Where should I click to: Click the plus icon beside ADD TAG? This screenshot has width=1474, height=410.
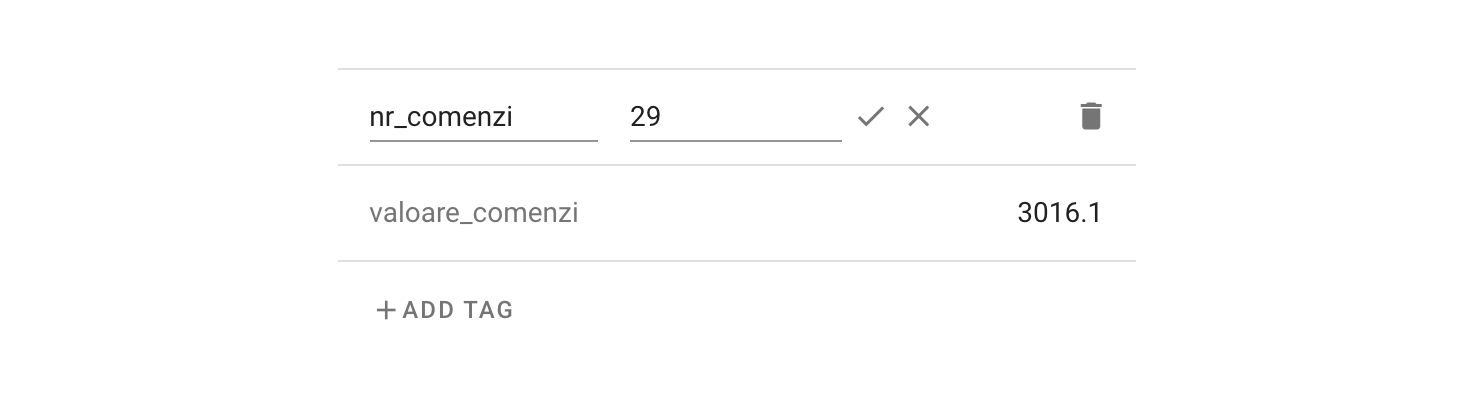pyautogui.click(x=385, y=310)
